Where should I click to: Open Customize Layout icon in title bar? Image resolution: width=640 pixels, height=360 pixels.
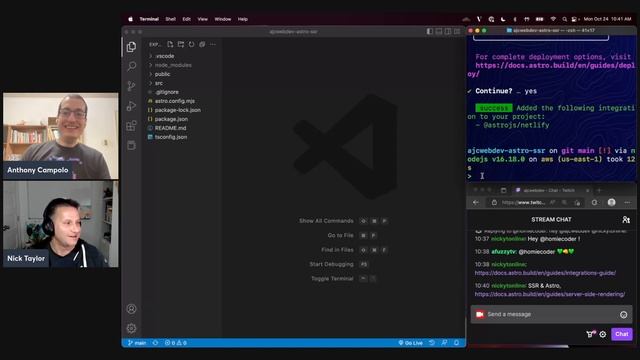457,31
